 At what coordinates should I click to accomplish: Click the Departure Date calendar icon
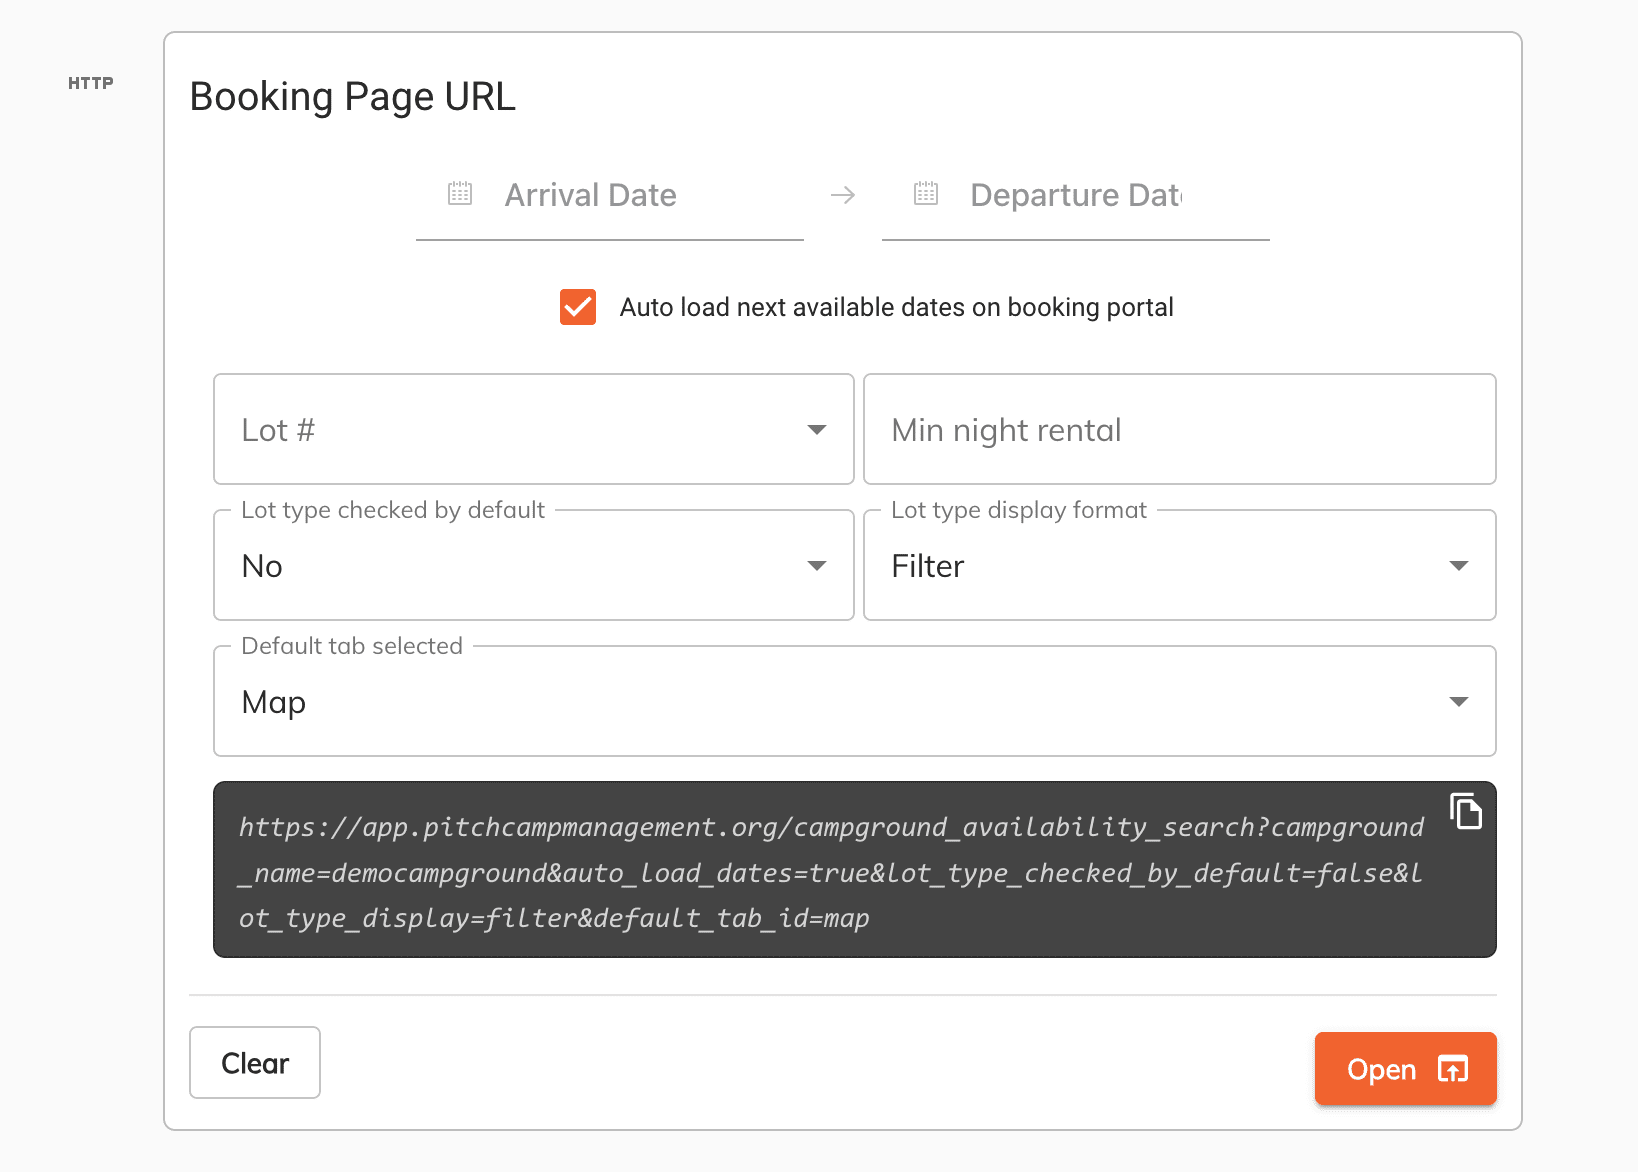926,194
